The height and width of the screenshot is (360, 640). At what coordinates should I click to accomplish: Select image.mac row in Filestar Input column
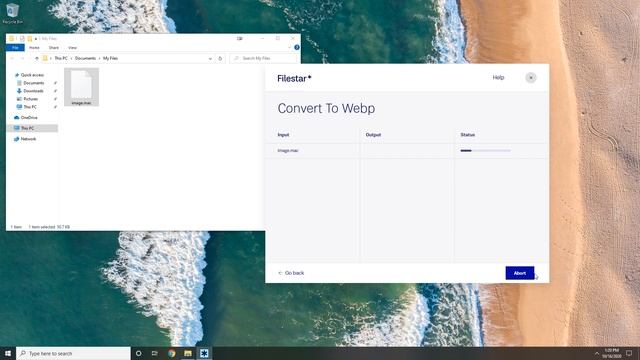click(288, 151)
